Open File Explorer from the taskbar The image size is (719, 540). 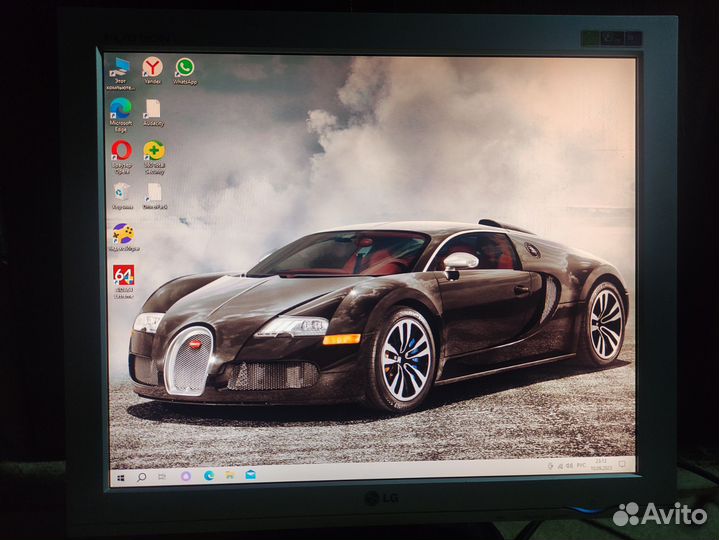pos(230,475)
